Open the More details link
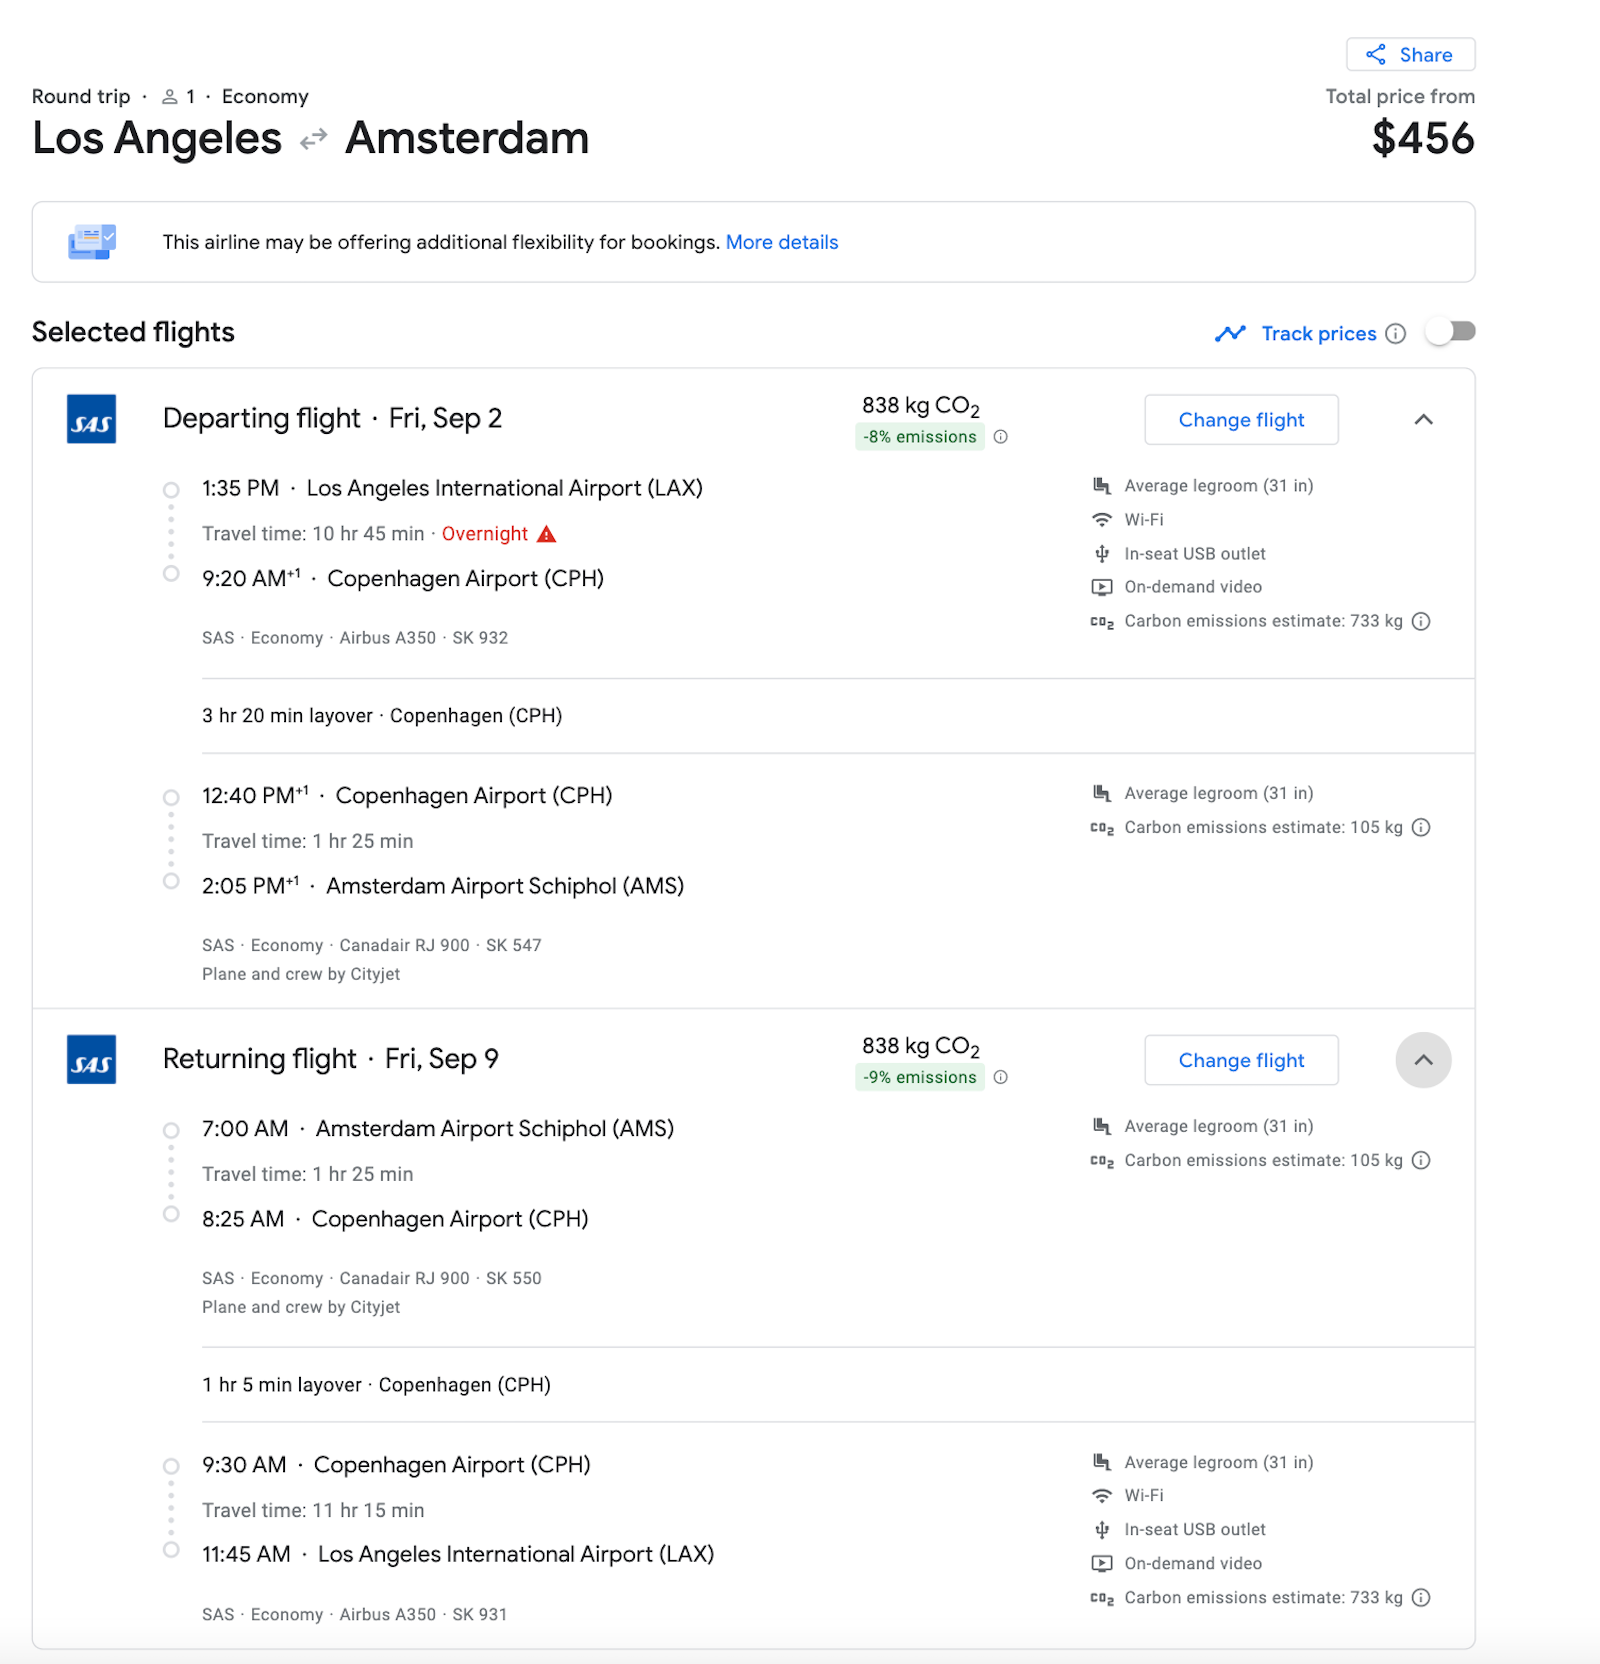Image resolution: width=1600 pixels, height=1664 pixels. pos(782,242)
